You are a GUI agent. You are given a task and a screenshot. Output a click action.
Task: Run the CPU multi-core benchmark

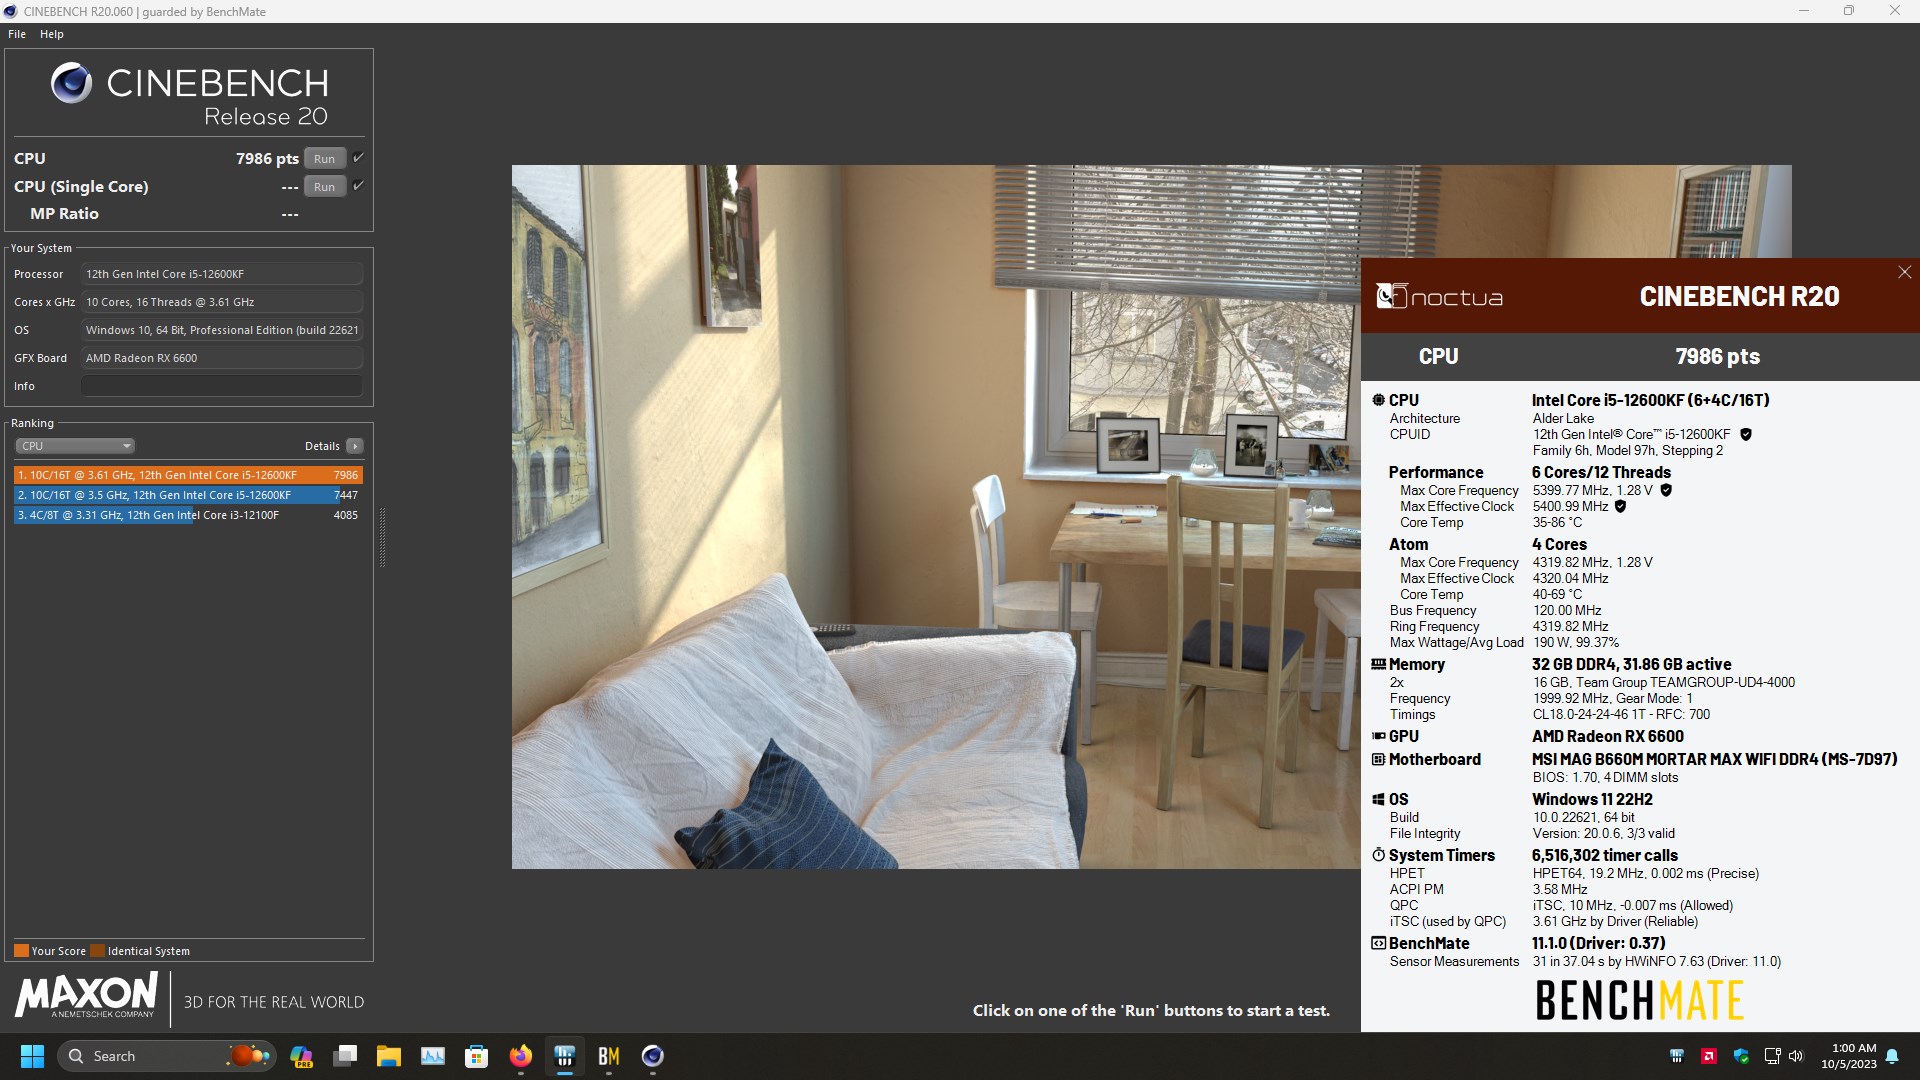[x=324, y=159]
